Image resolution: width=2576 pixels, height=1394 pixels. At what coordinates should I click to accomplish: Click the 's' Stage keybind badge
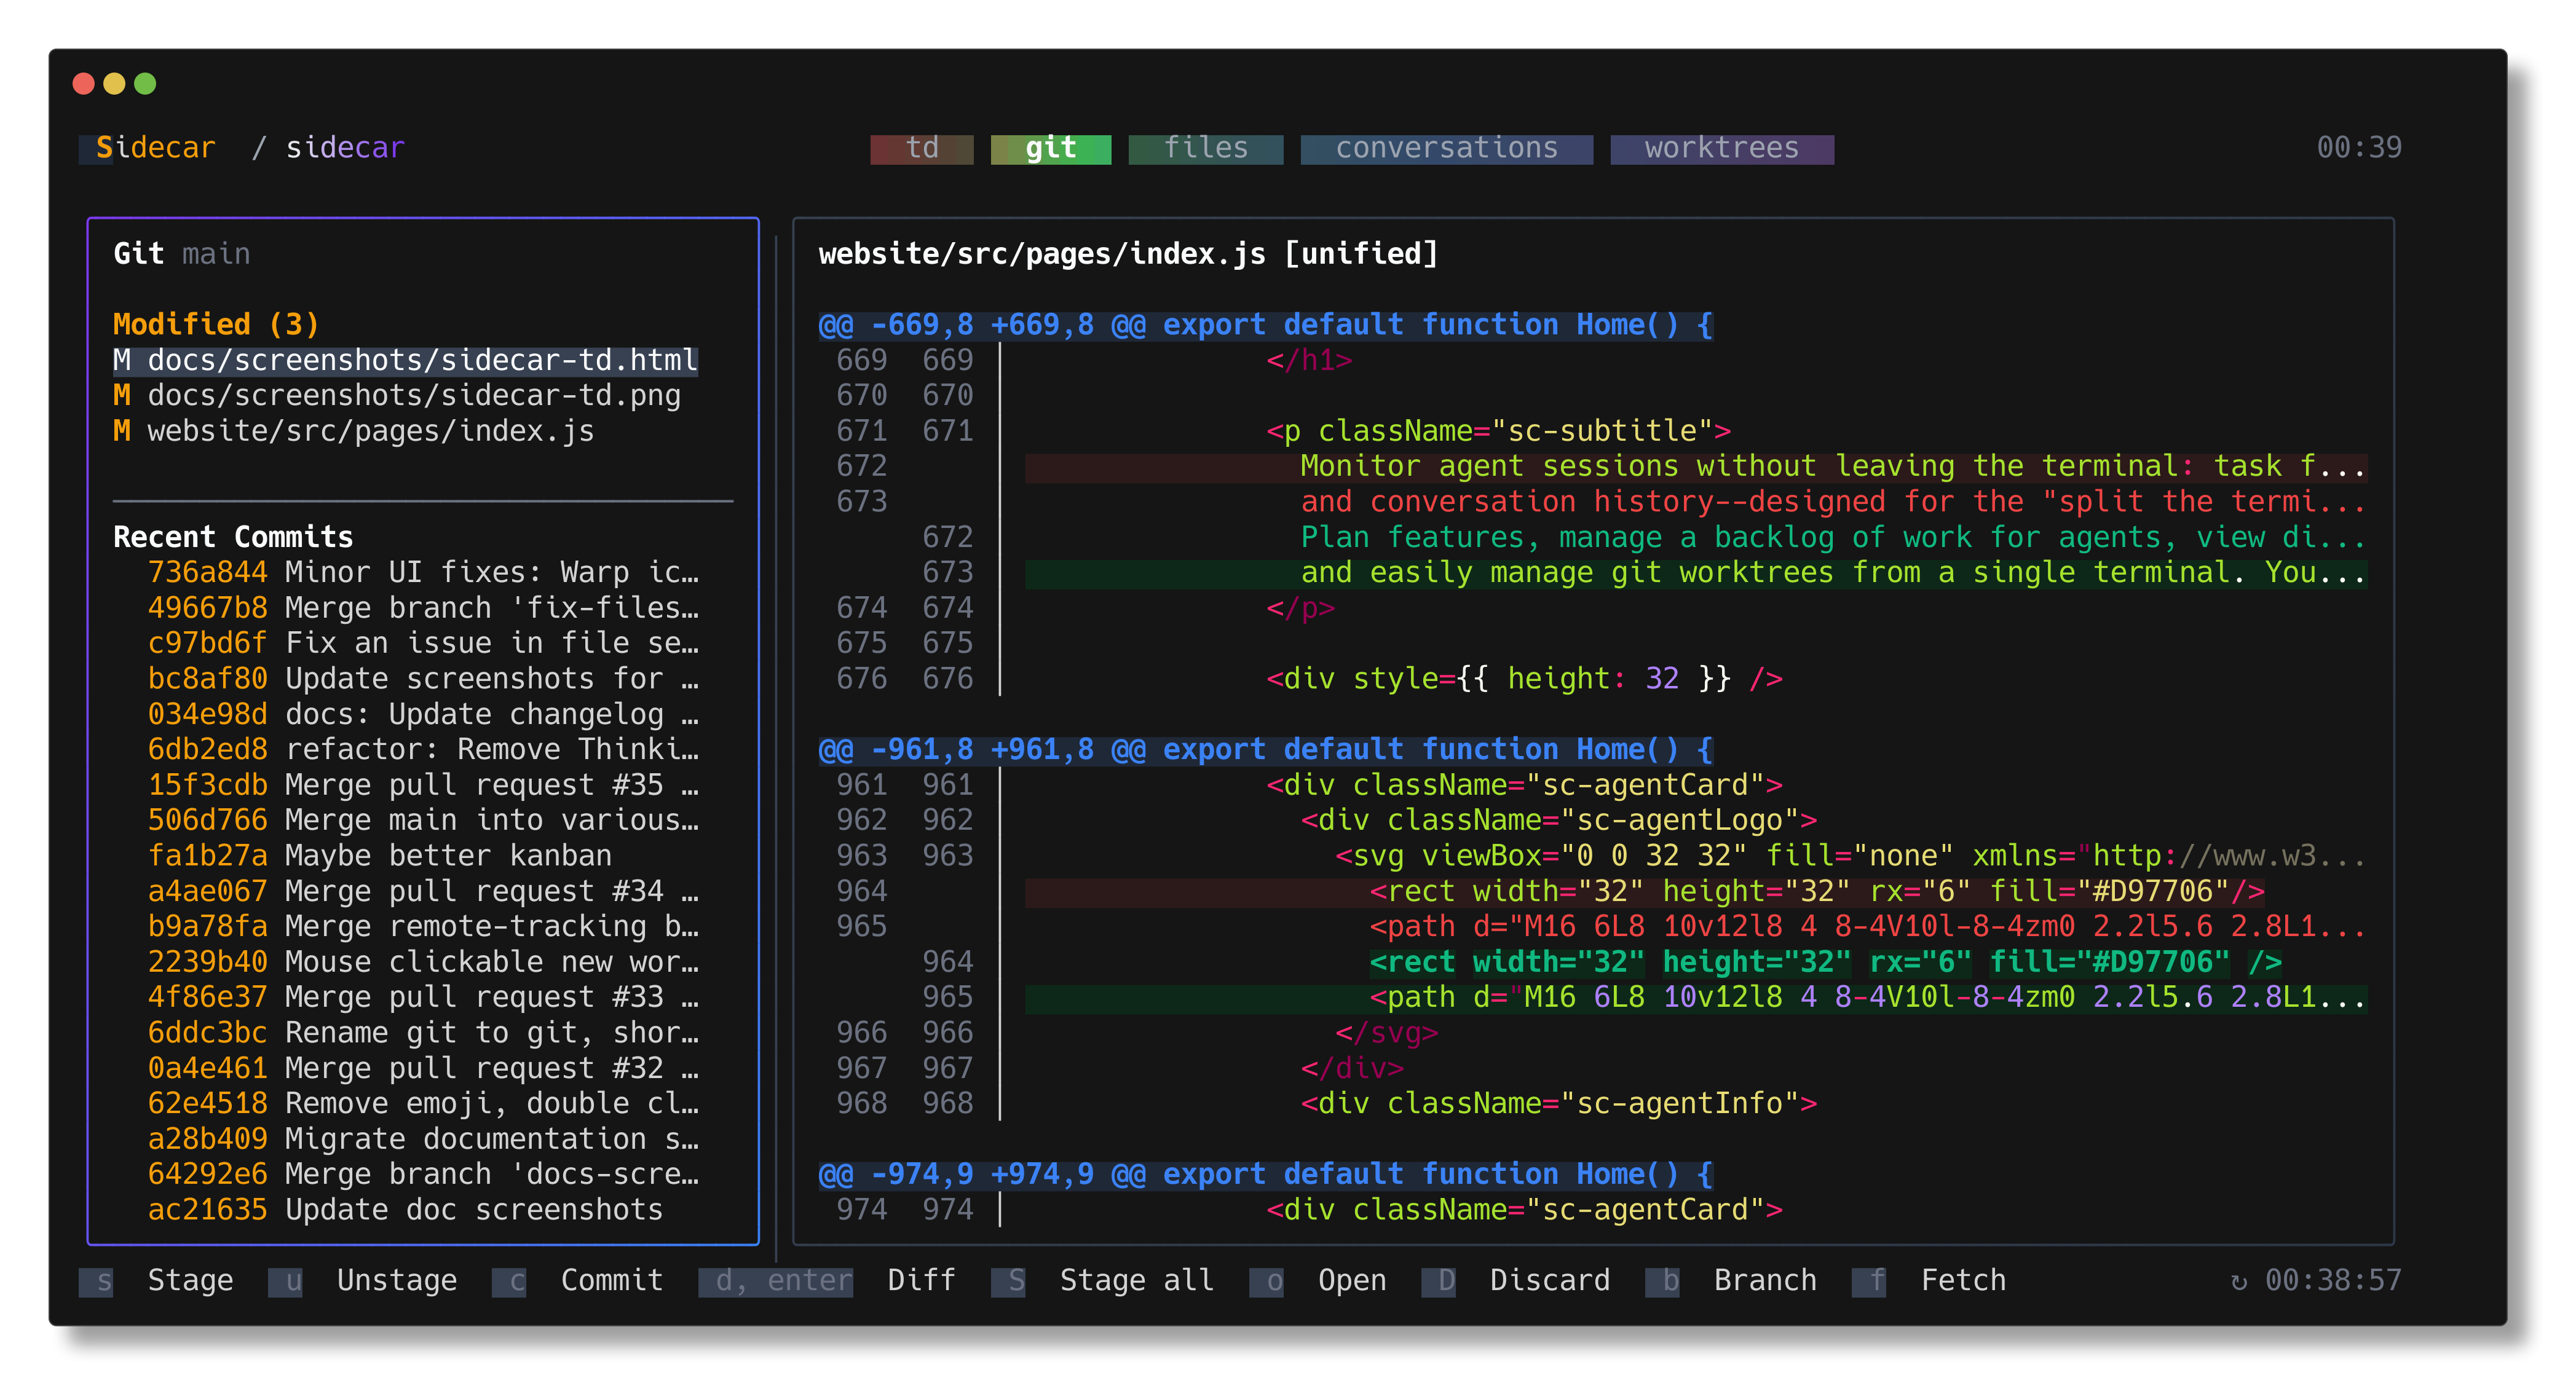(x=97, y=1281)
